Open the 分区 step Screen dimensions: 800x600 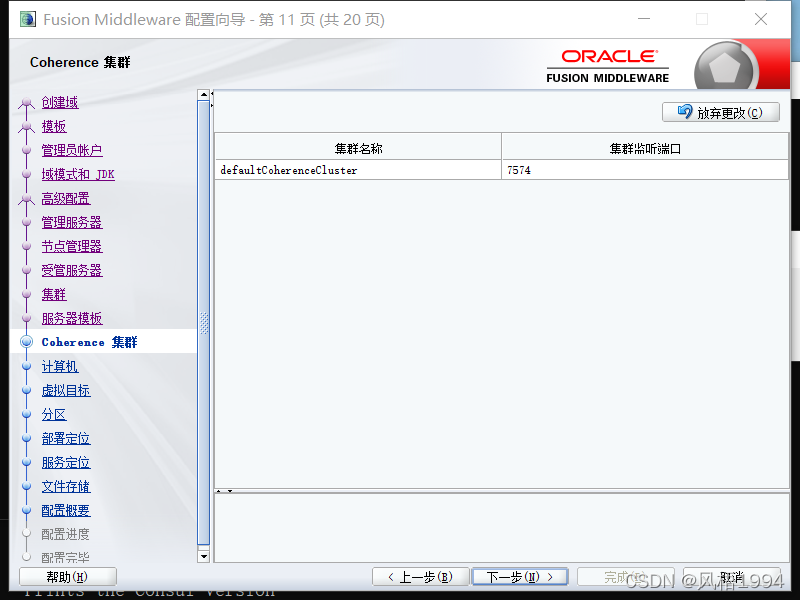(54, 414)
